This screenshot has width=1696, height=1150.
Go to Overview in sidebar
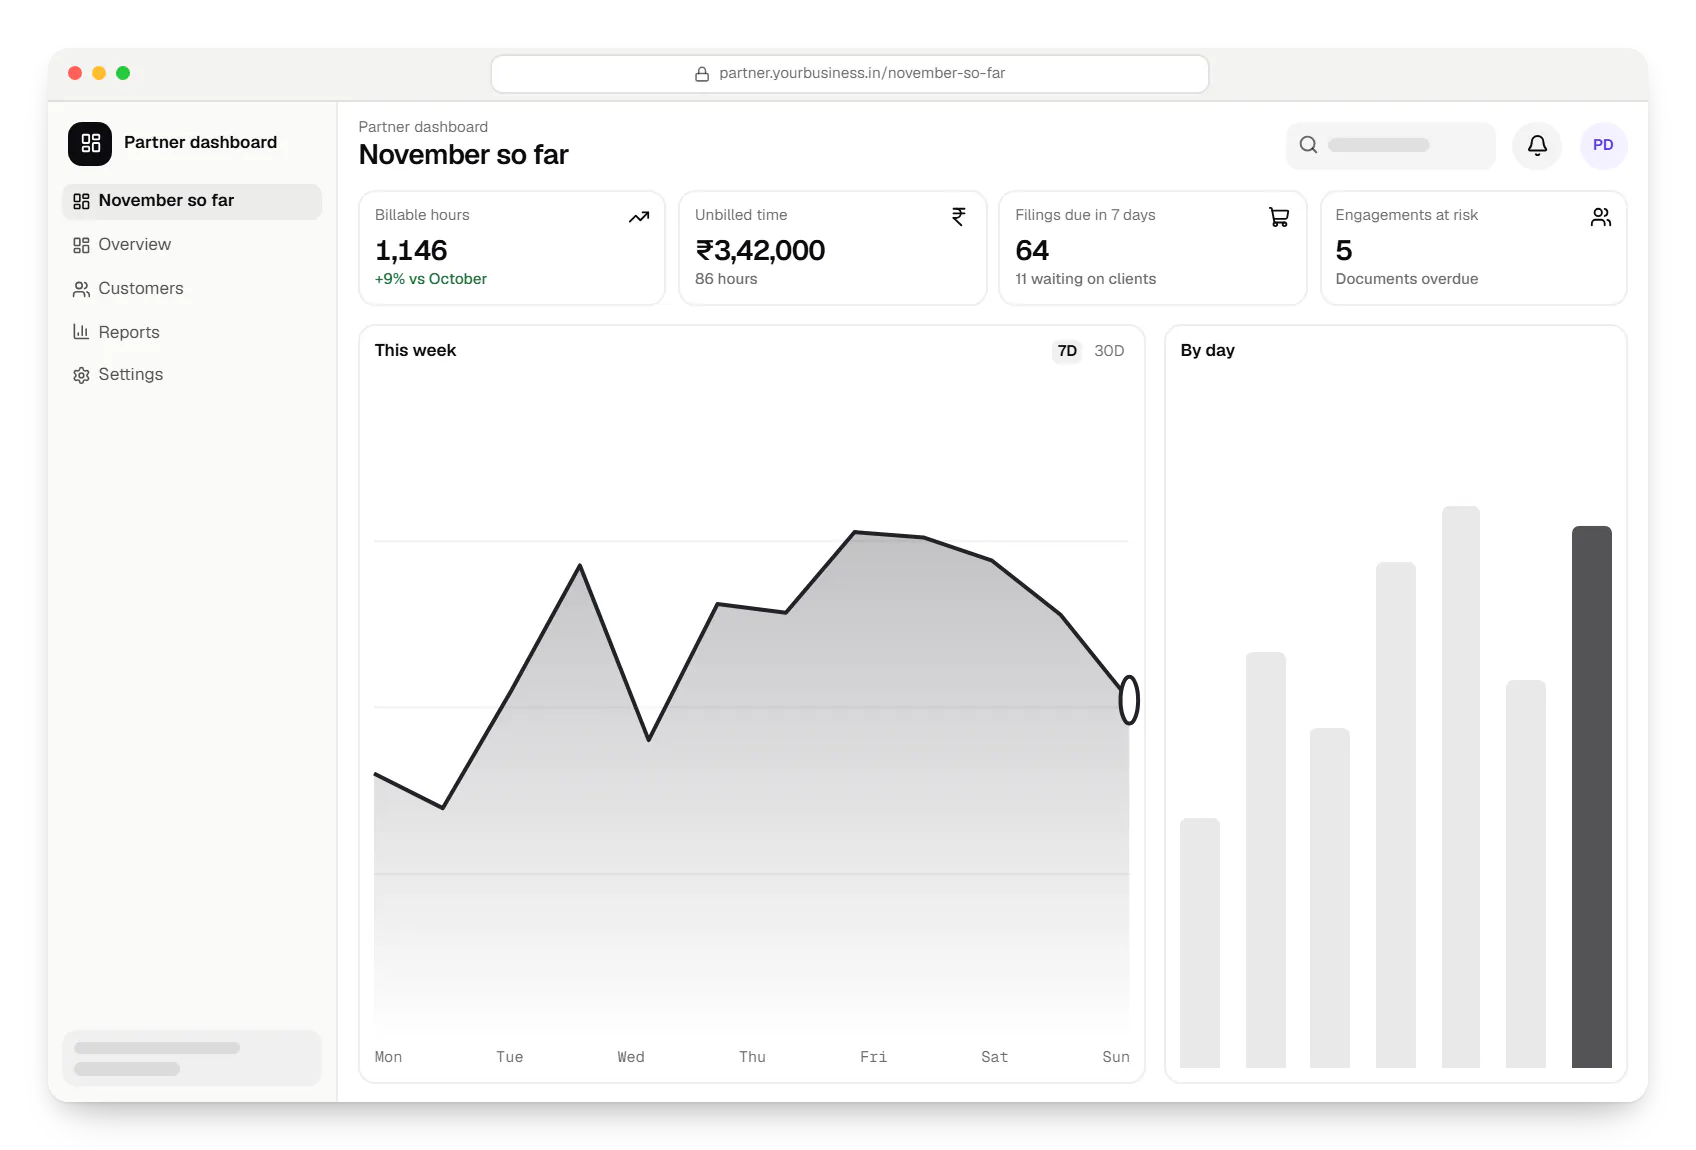point(192,245)
